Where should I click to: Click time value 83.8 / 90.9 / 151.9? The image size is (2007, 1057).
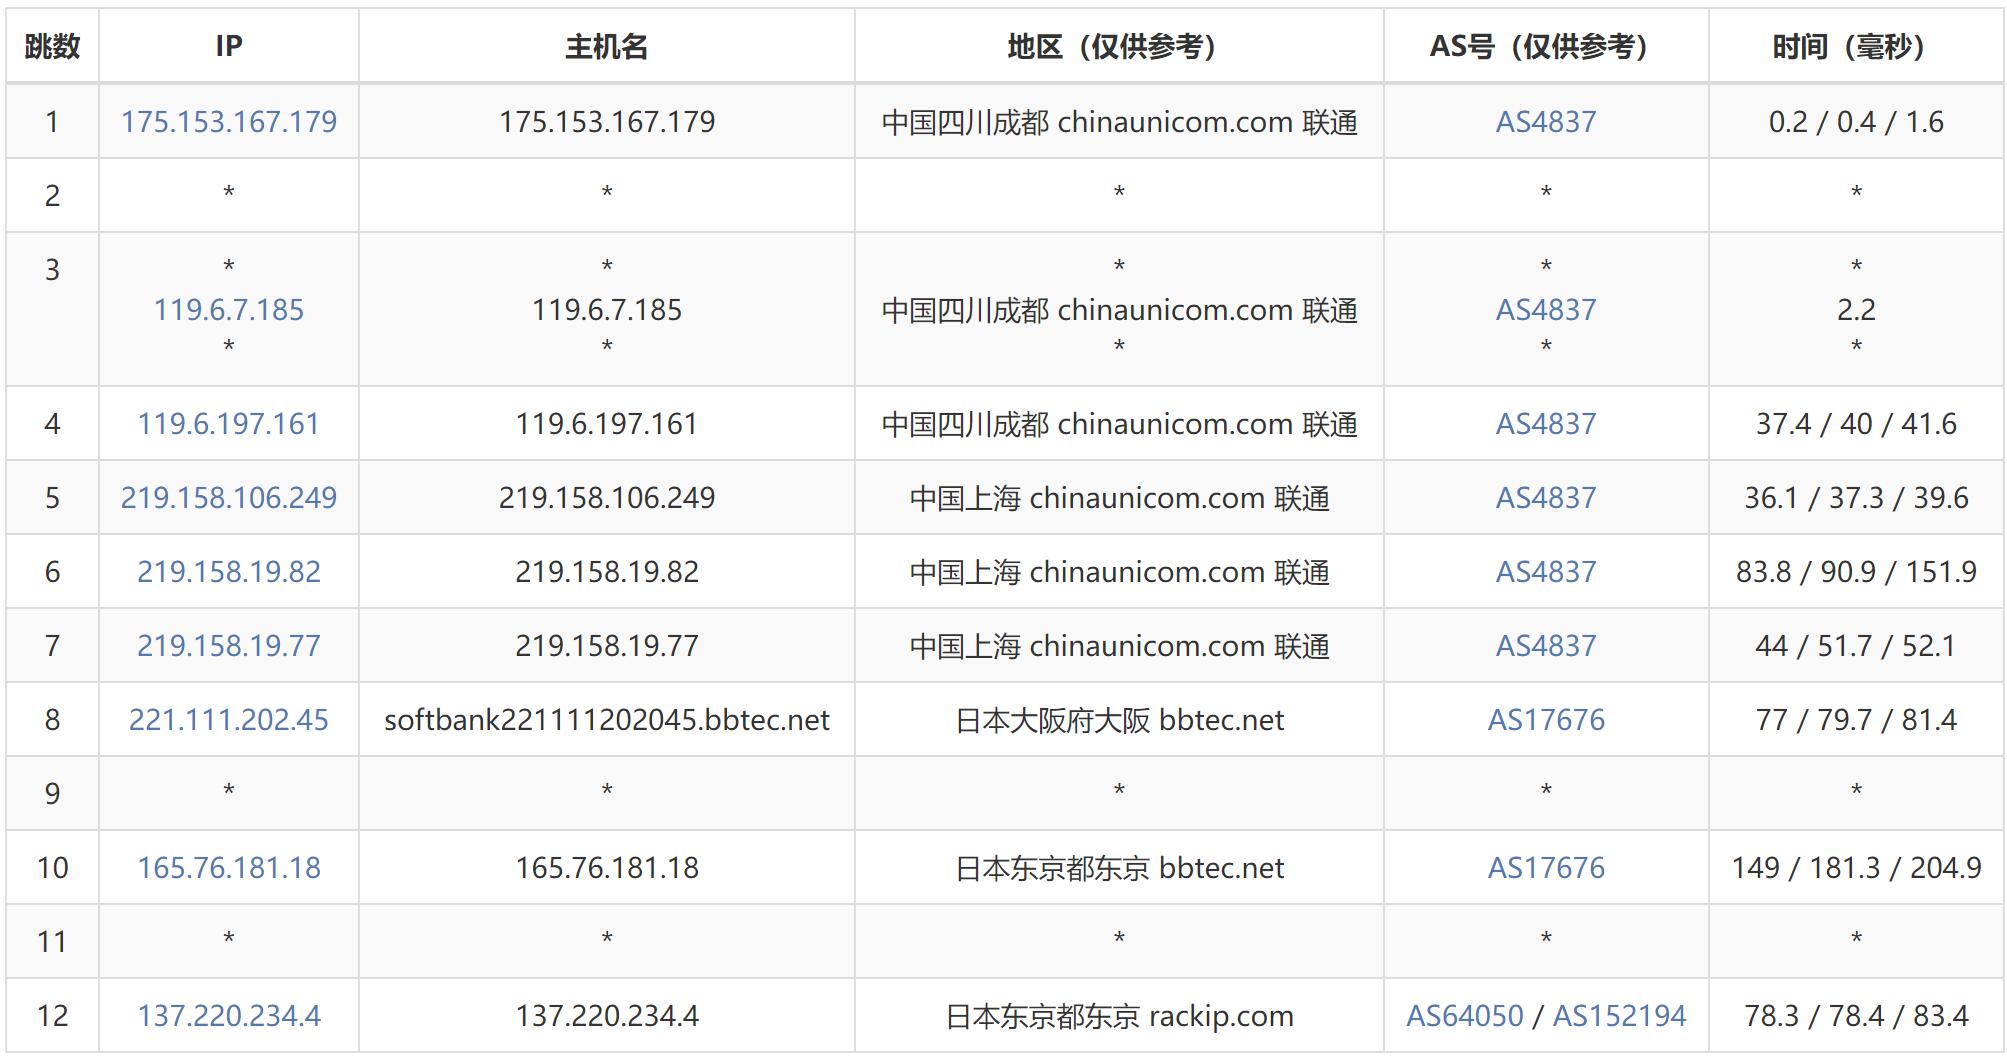[1856, 572]
